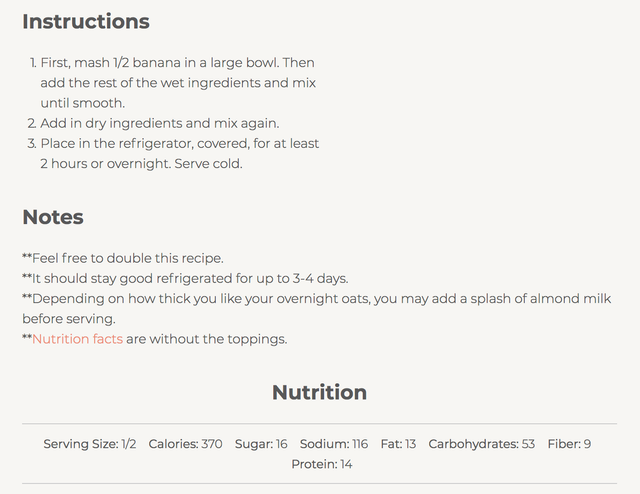The height and width of the screenshot is (494, 640).
Task: Click the Notes heading
Action: tap(53, 217)
